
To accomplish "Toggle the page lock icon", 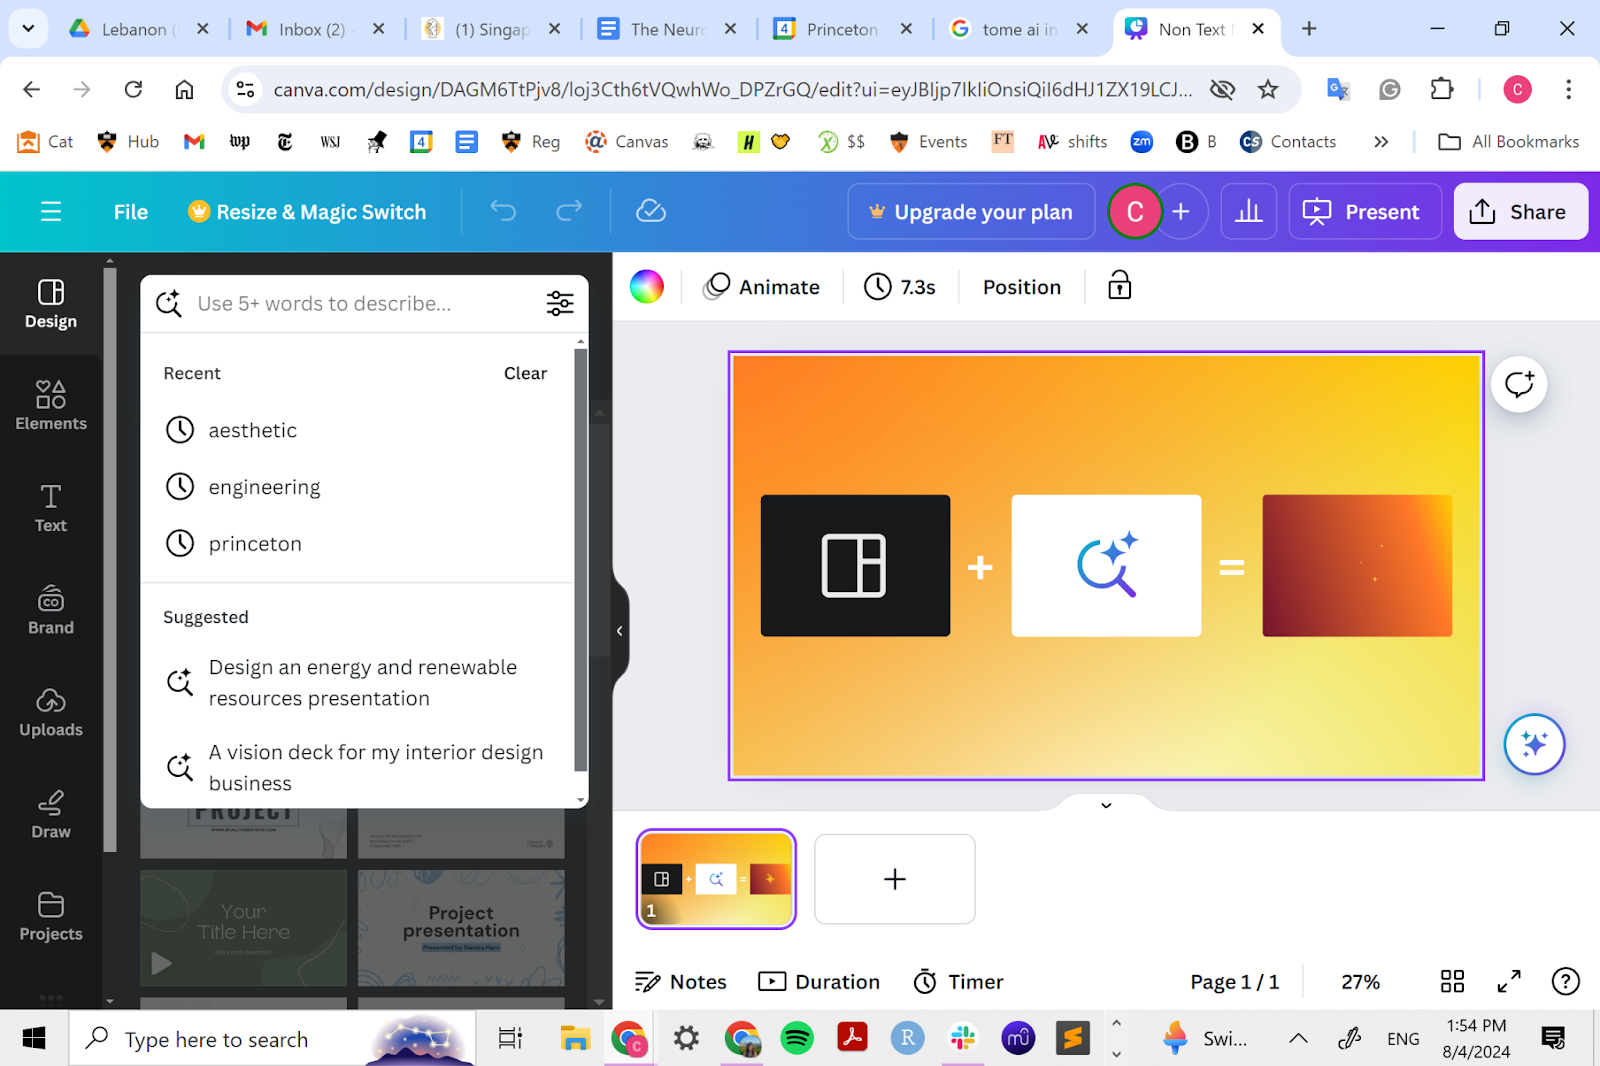I will click(1119, 287).
